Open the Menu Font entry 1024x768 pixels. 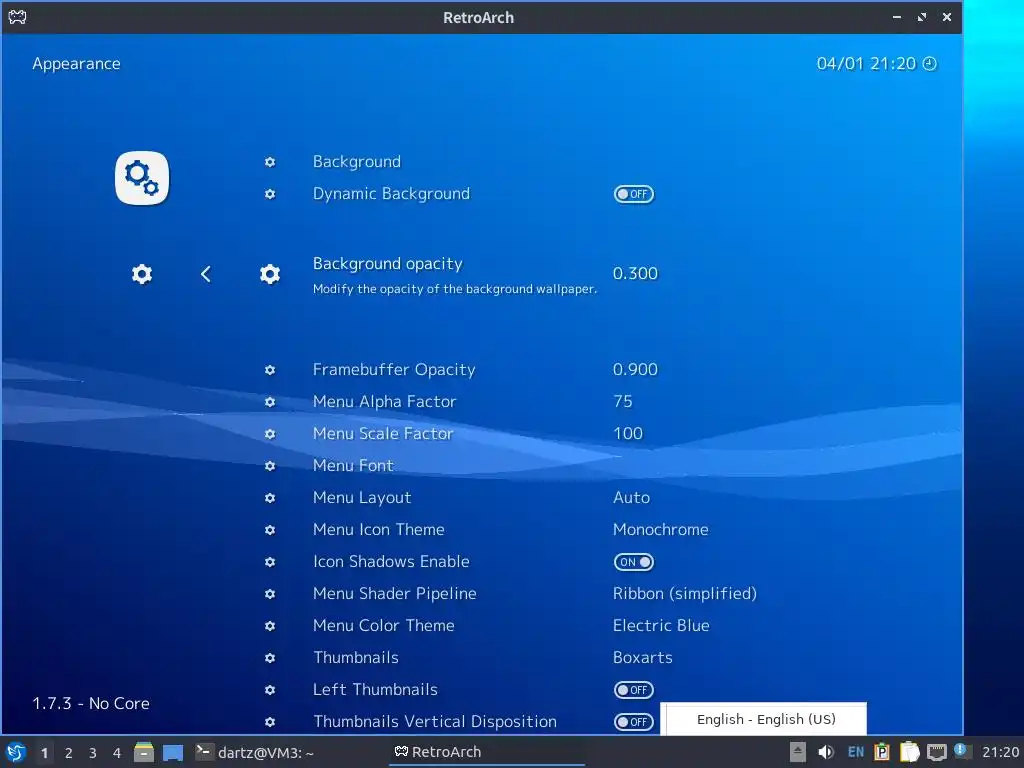[353, 466]
